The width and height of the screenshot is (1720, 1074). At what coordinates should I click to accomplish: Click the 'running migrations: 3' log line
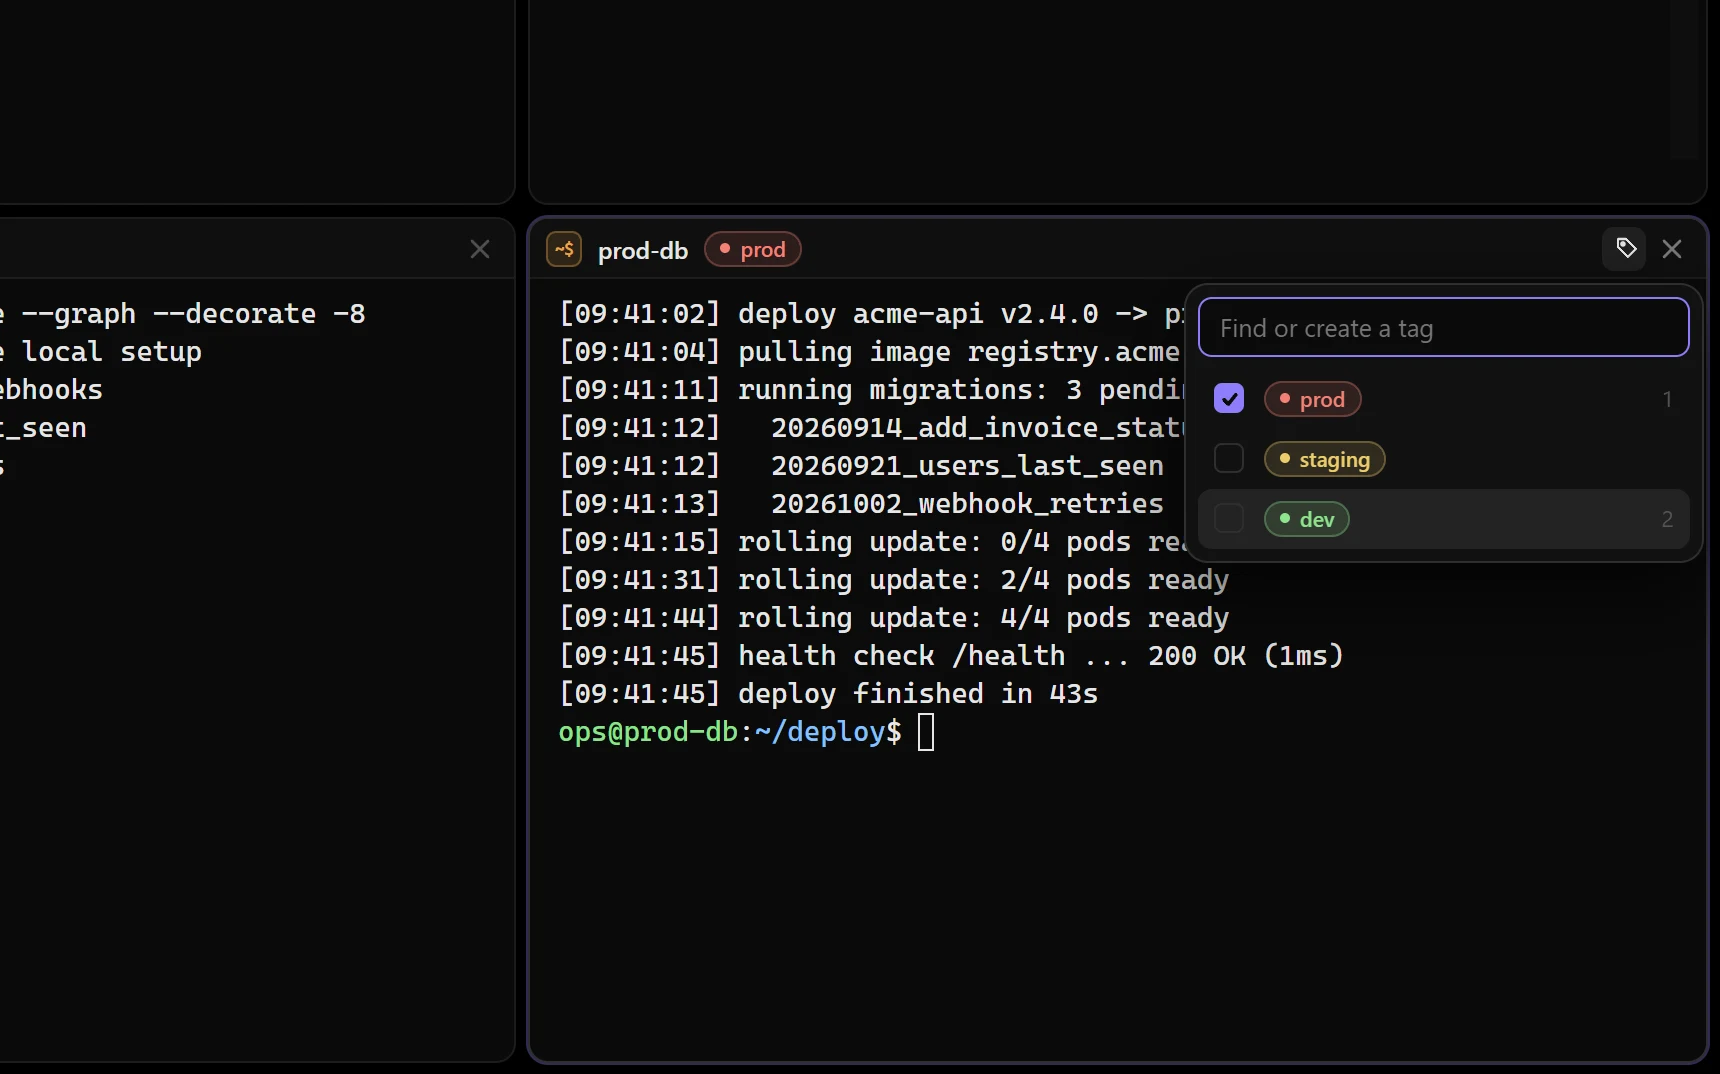tap(871, 390)
